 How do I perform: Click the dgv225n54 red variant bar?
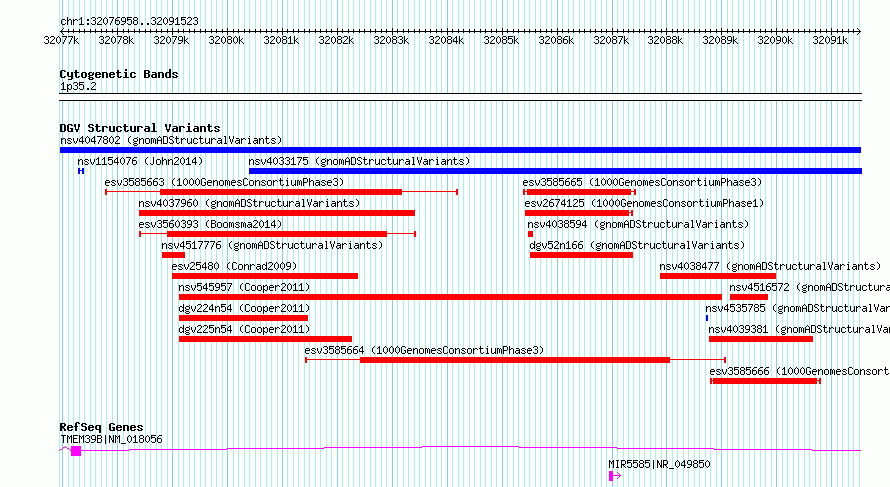(x=265, y=339)
